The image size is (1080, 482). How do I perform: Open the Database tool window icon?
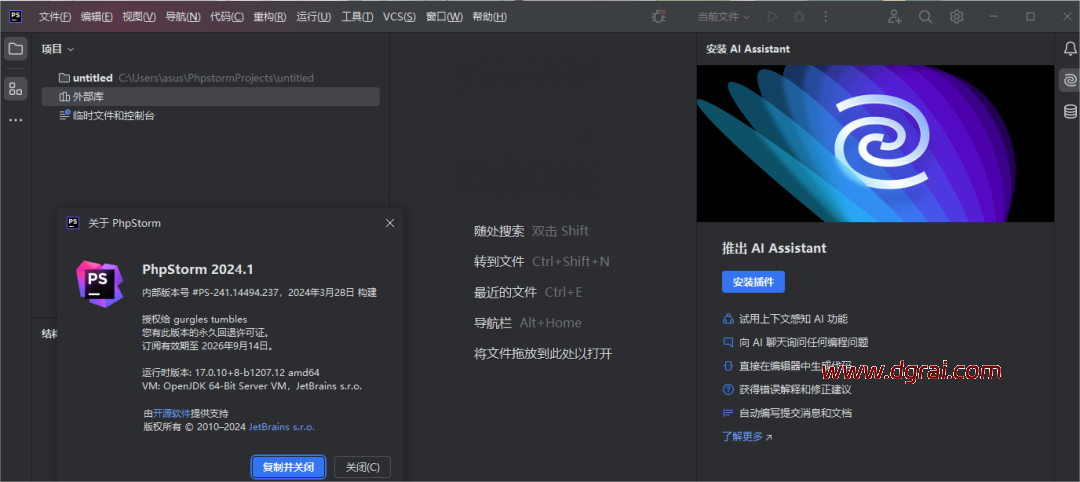1070,111
